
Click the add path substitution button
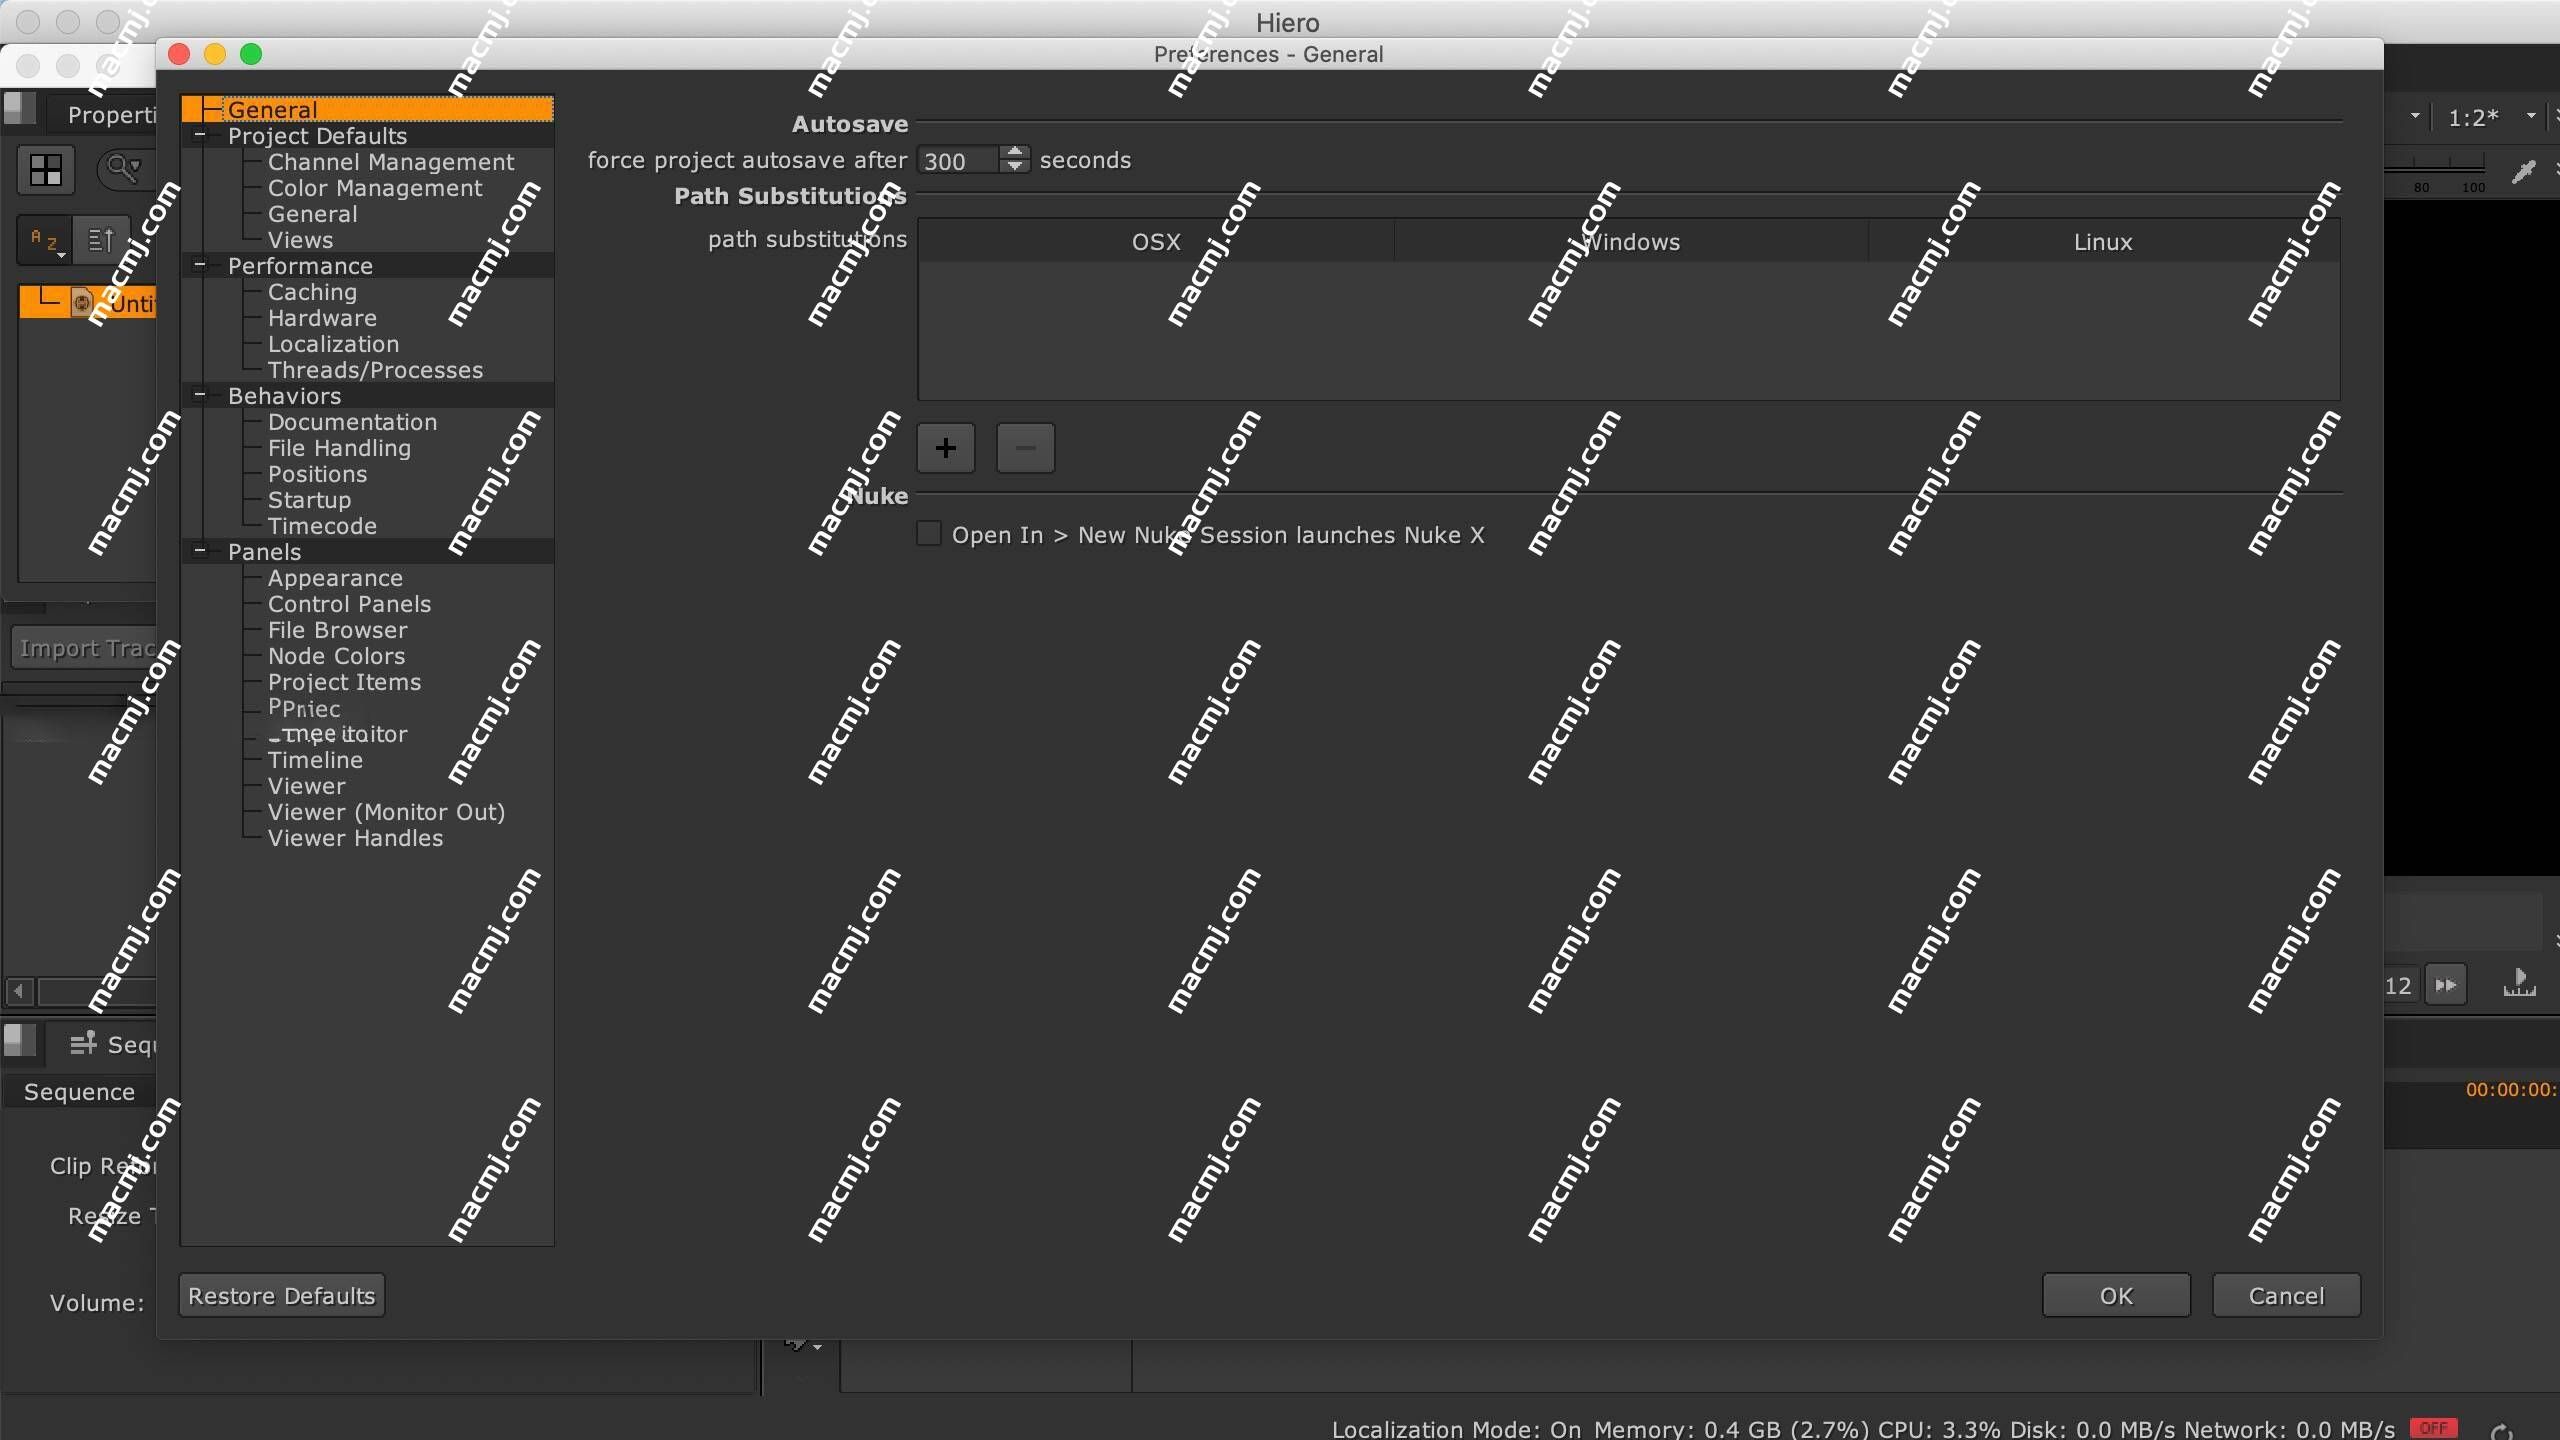(946, 447)
